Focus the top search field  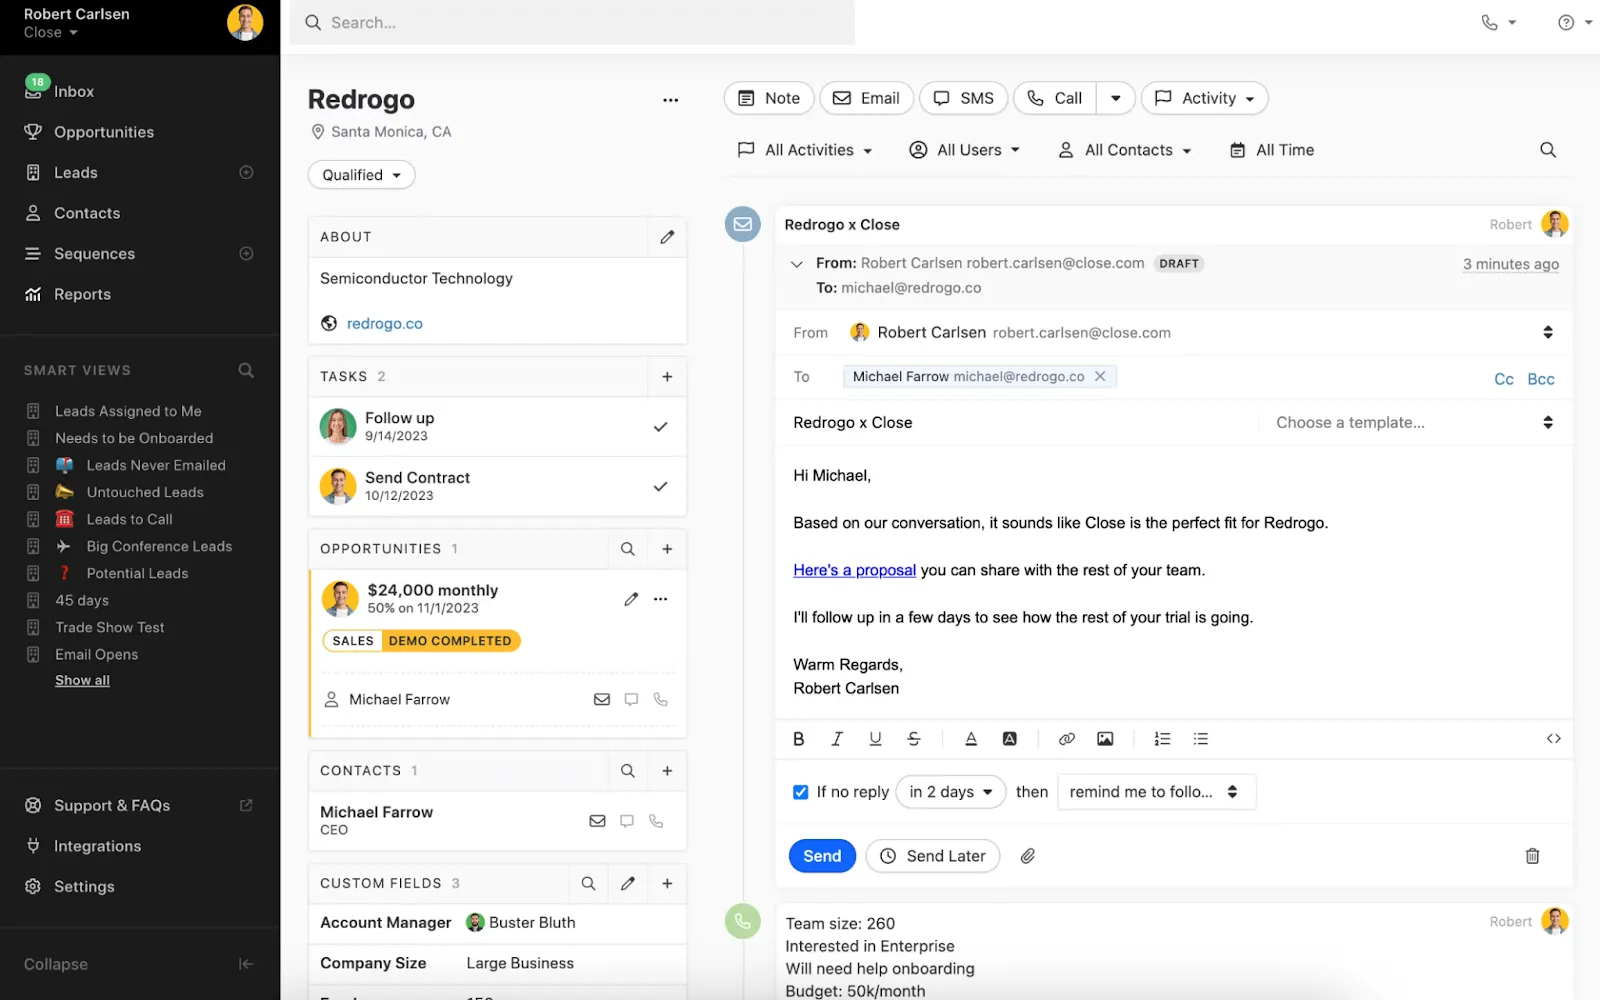(572, 22)
